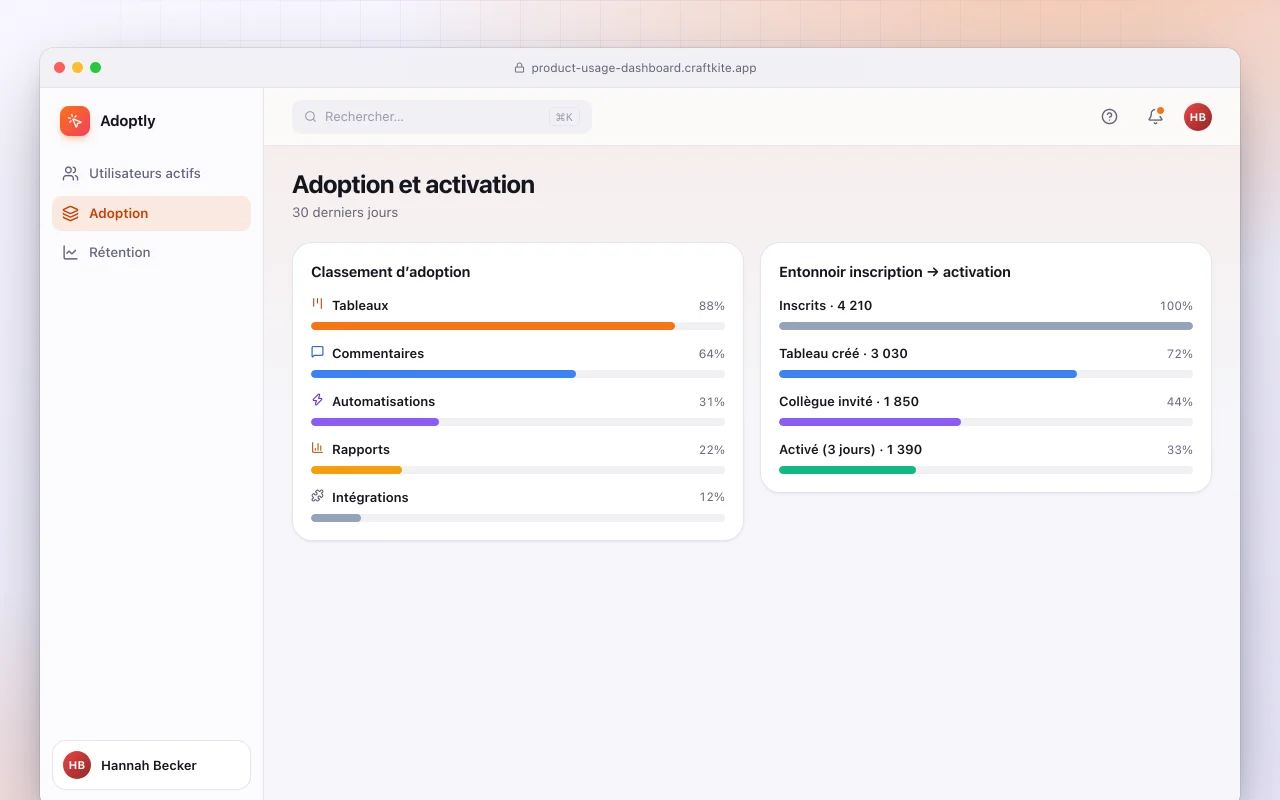
Task: Click "Tableau créé · 3 030" label
Action: [844, 354]
